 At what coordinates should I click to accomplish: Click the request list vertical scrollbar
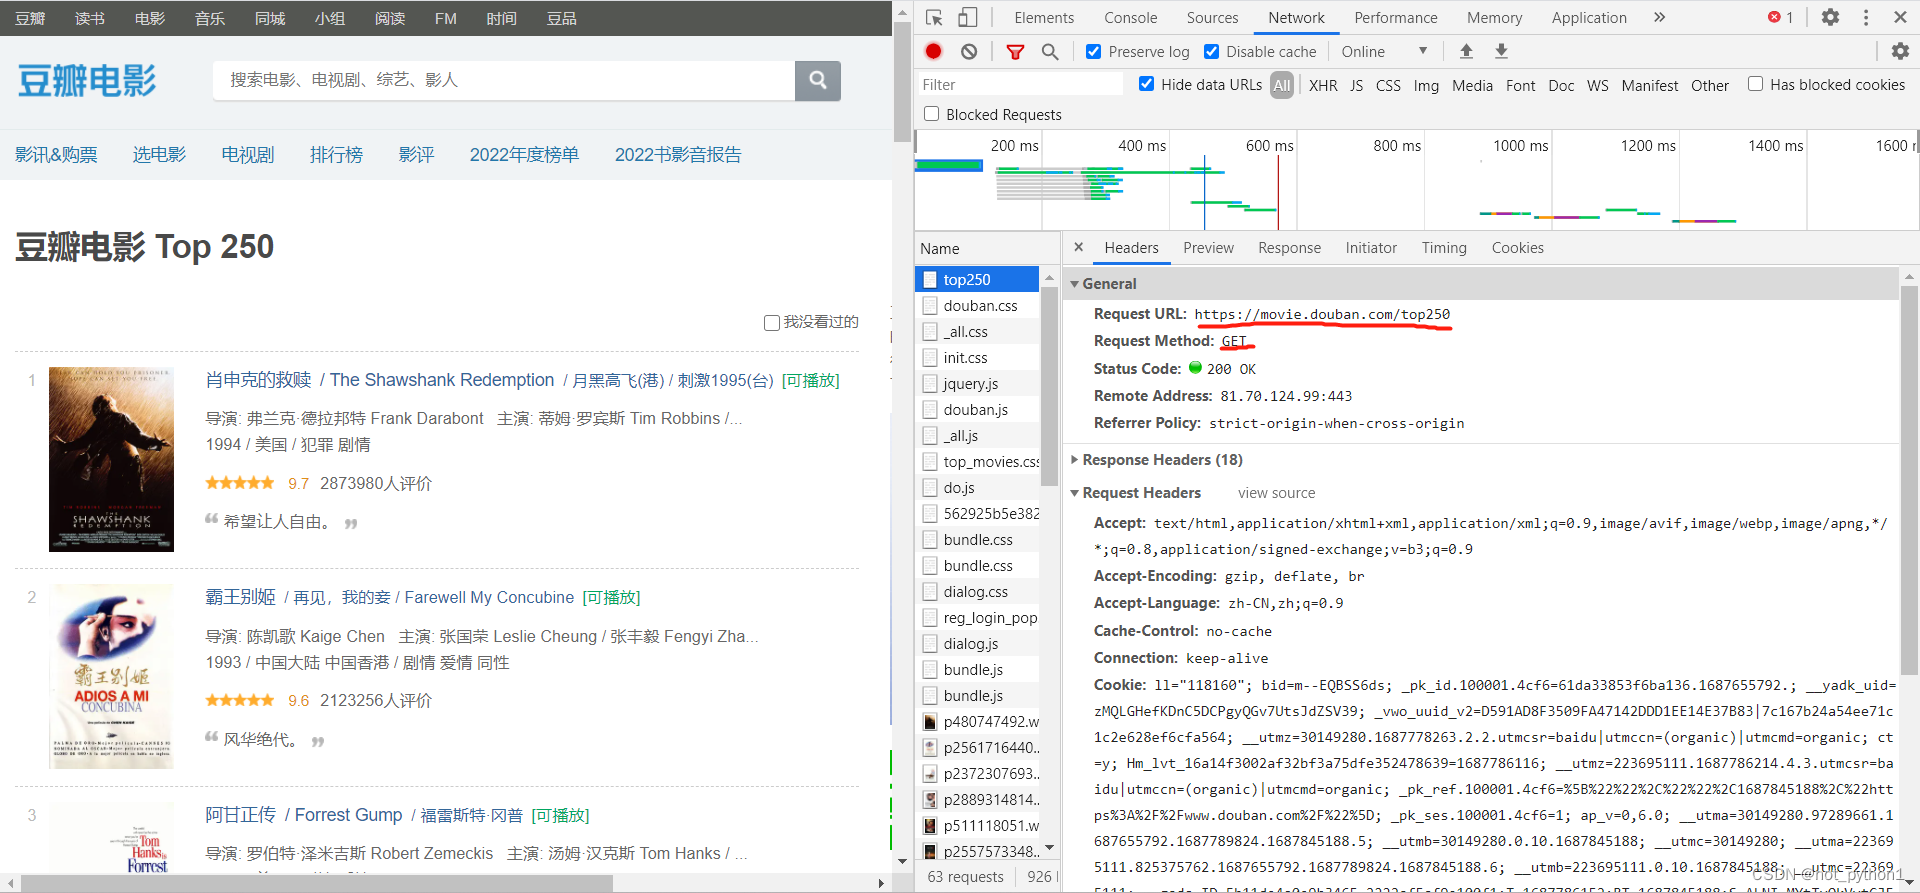[x=1049, y=385]
